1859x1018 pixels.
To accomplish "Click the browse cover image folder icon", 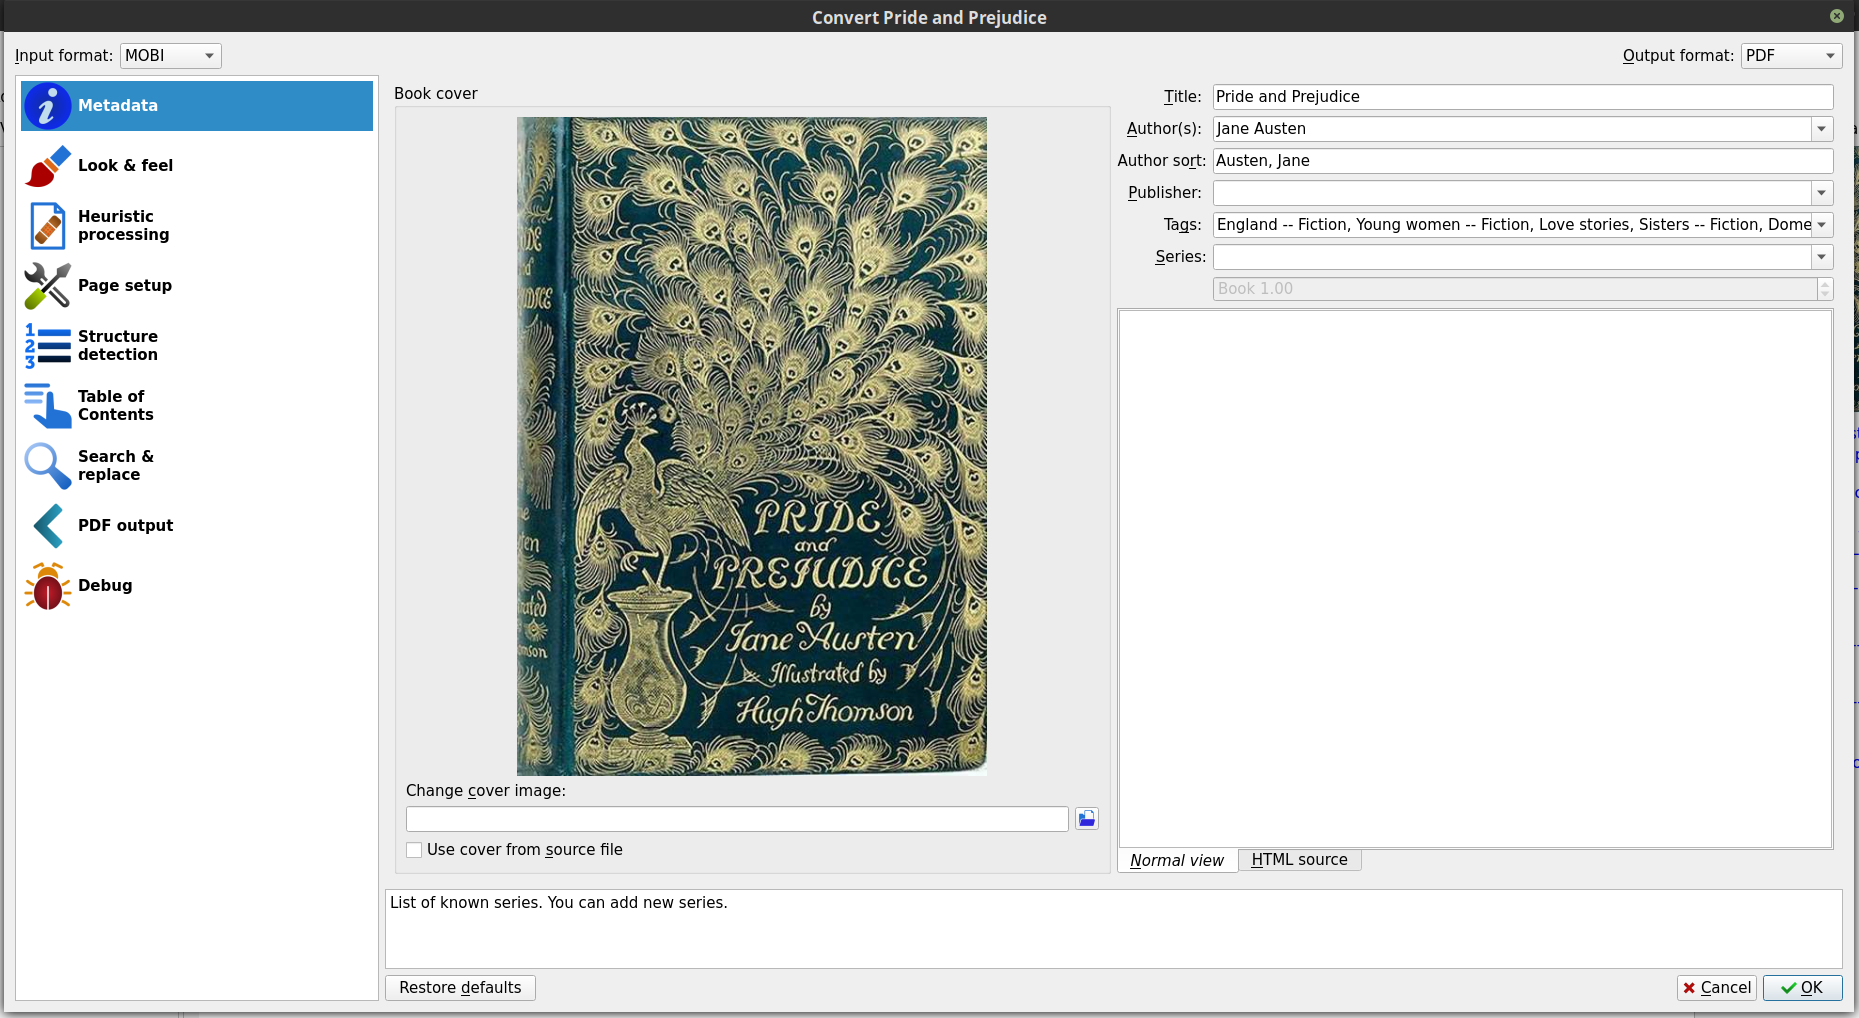I will pyautogui.click(x=1086, y=819).
